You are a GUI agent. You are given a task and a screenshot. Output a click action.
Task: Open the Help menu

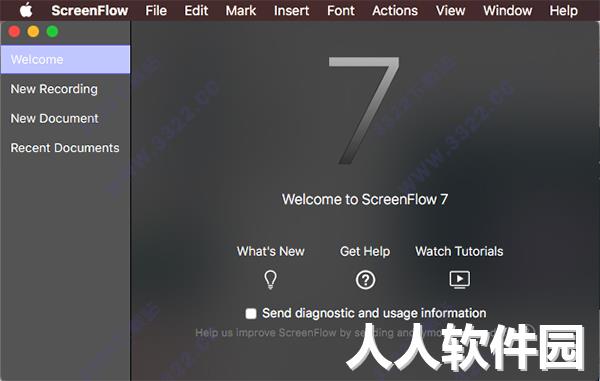(x=564, y=10)
